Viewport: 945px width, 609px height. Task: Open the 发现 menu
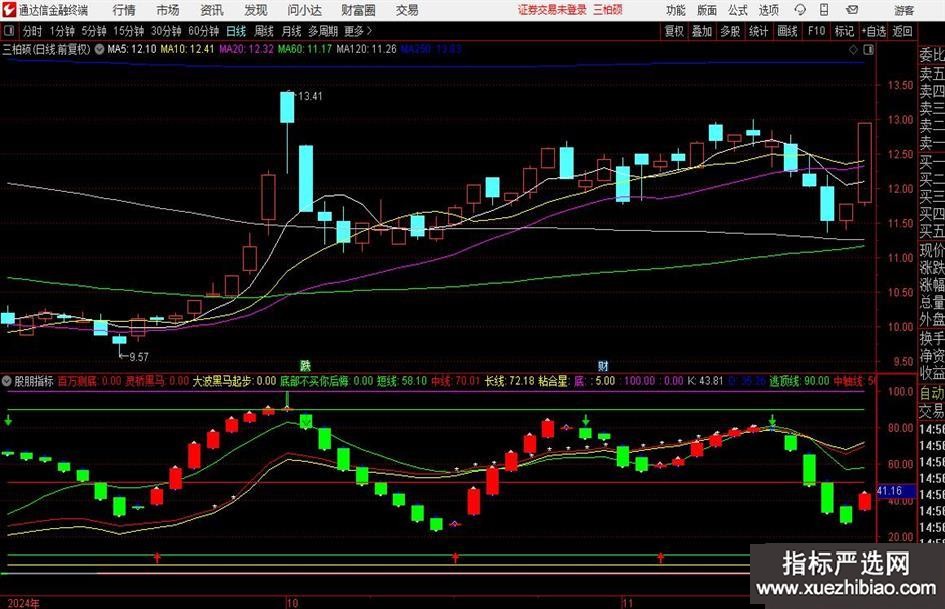pos(256,10)
